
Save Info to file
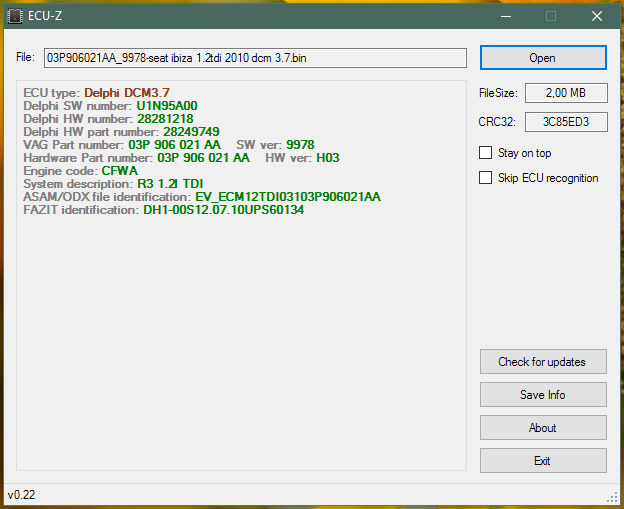click(x=543, y=395)
